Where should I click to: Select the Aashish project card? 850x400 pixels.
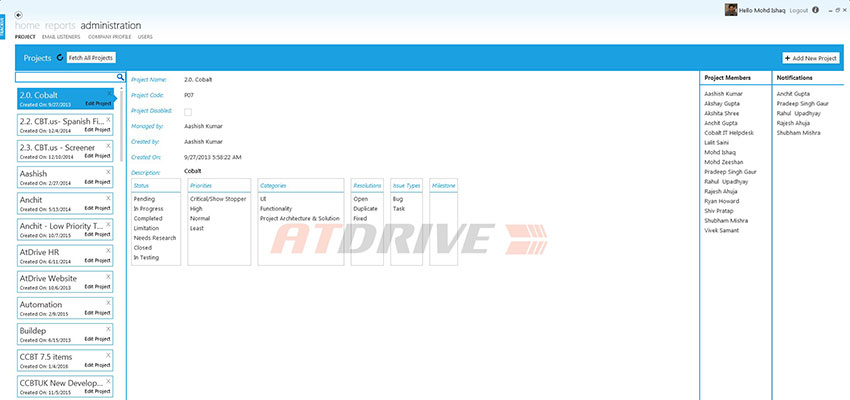click(65, 177)
